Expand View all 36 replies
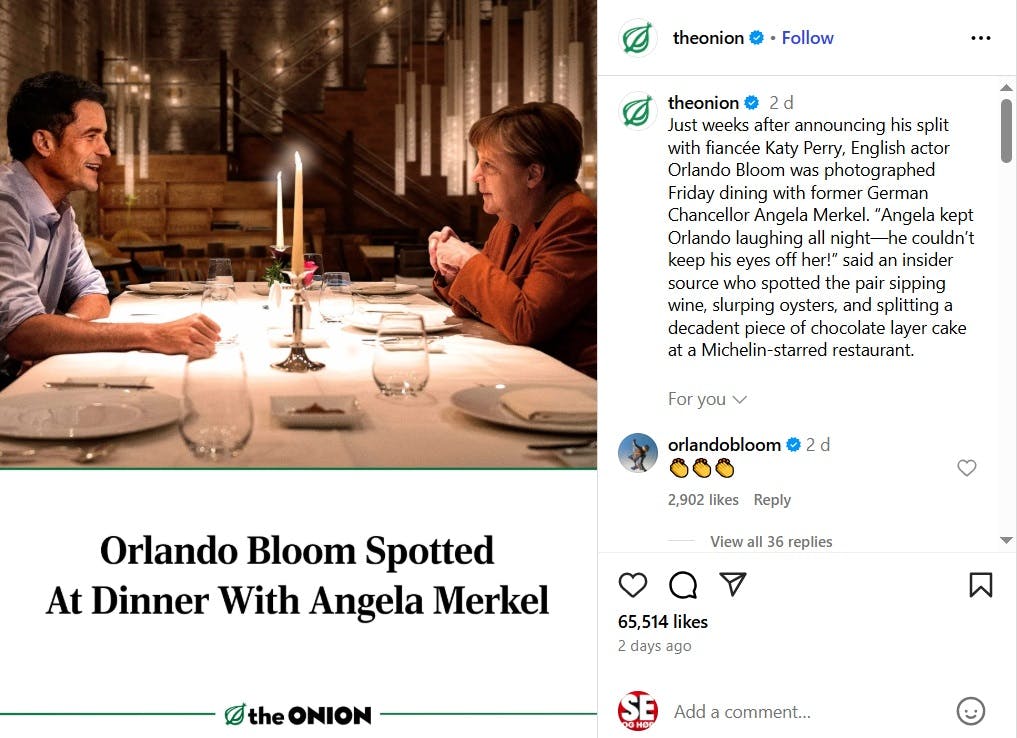 (771, 542)
